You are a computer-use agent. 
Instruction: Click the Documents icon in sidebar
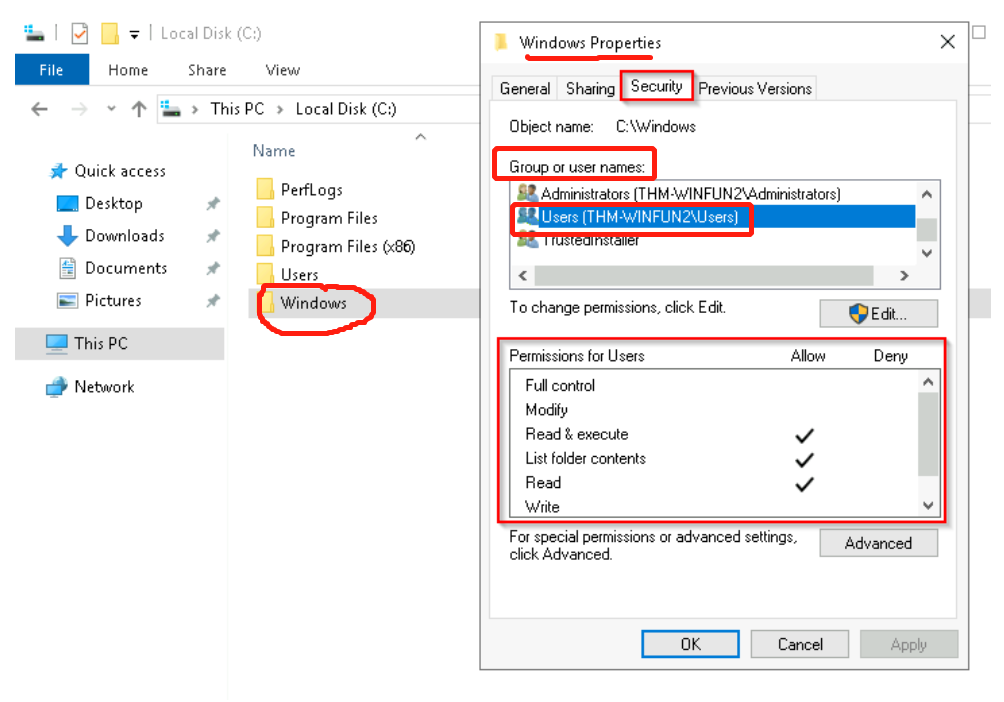click(x=67, y=268)
